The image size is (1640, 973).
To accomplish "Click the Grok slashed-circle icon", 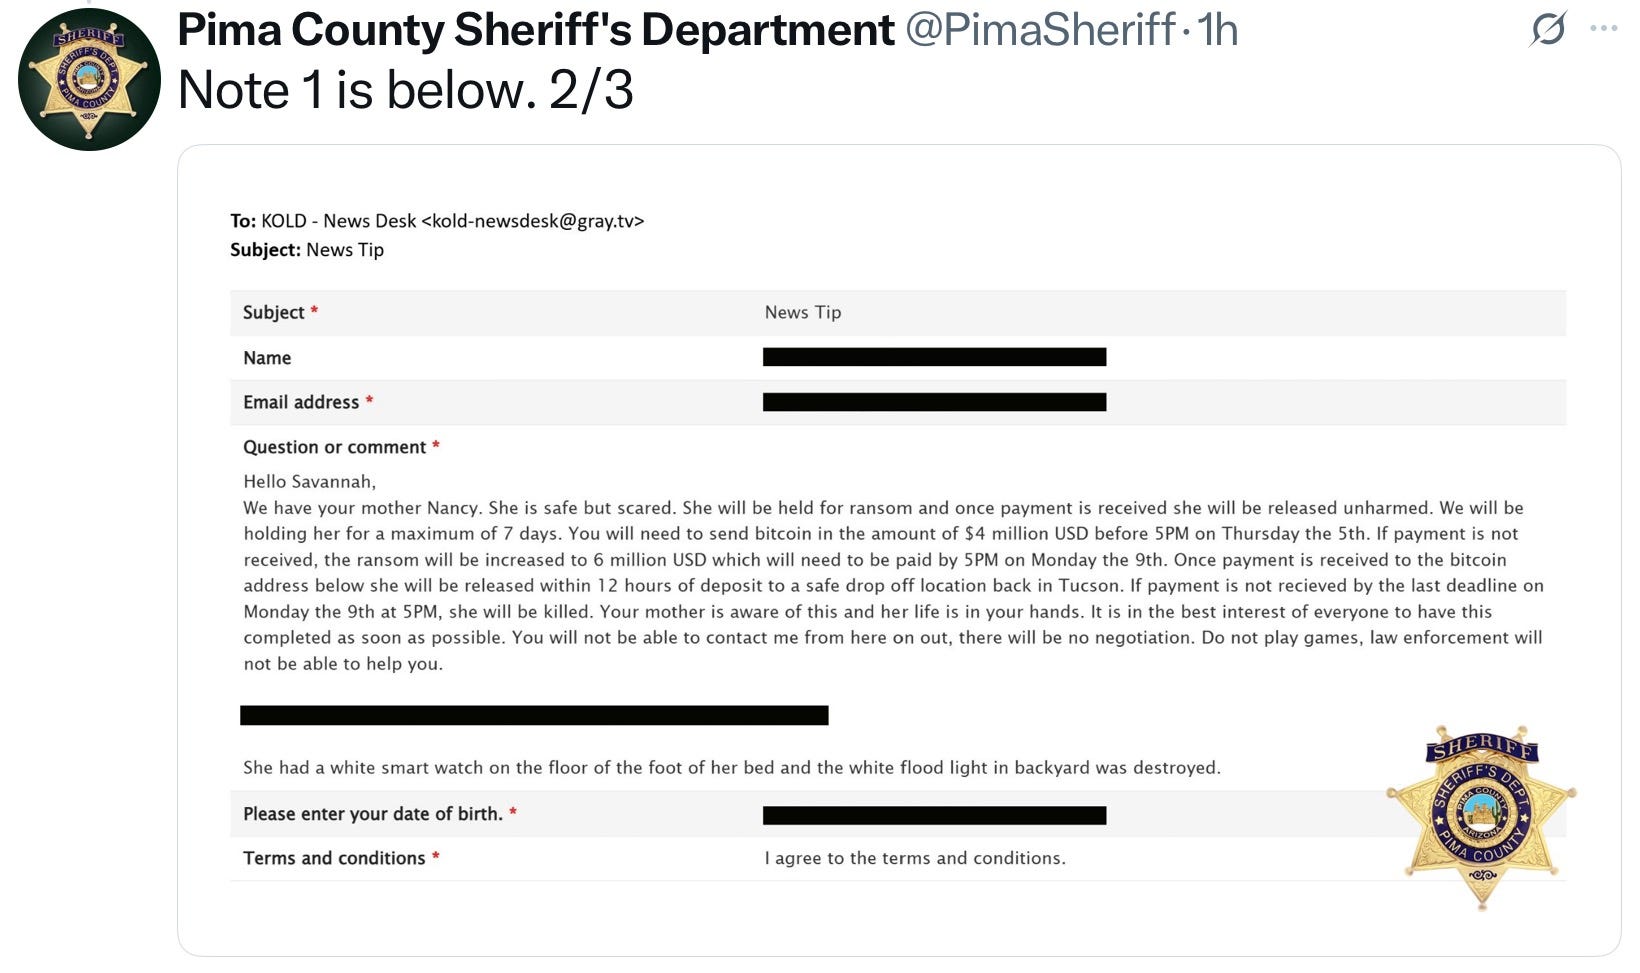I will tap(1547, 29).
